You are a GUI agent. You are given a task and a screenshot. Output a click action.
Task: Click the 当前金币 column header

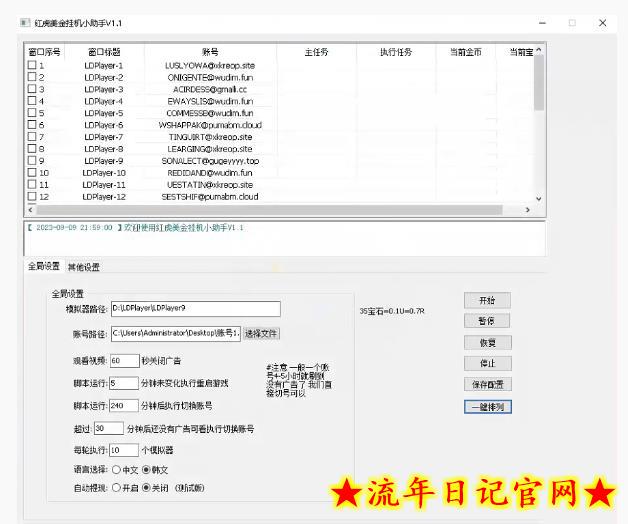click(465, 52)
